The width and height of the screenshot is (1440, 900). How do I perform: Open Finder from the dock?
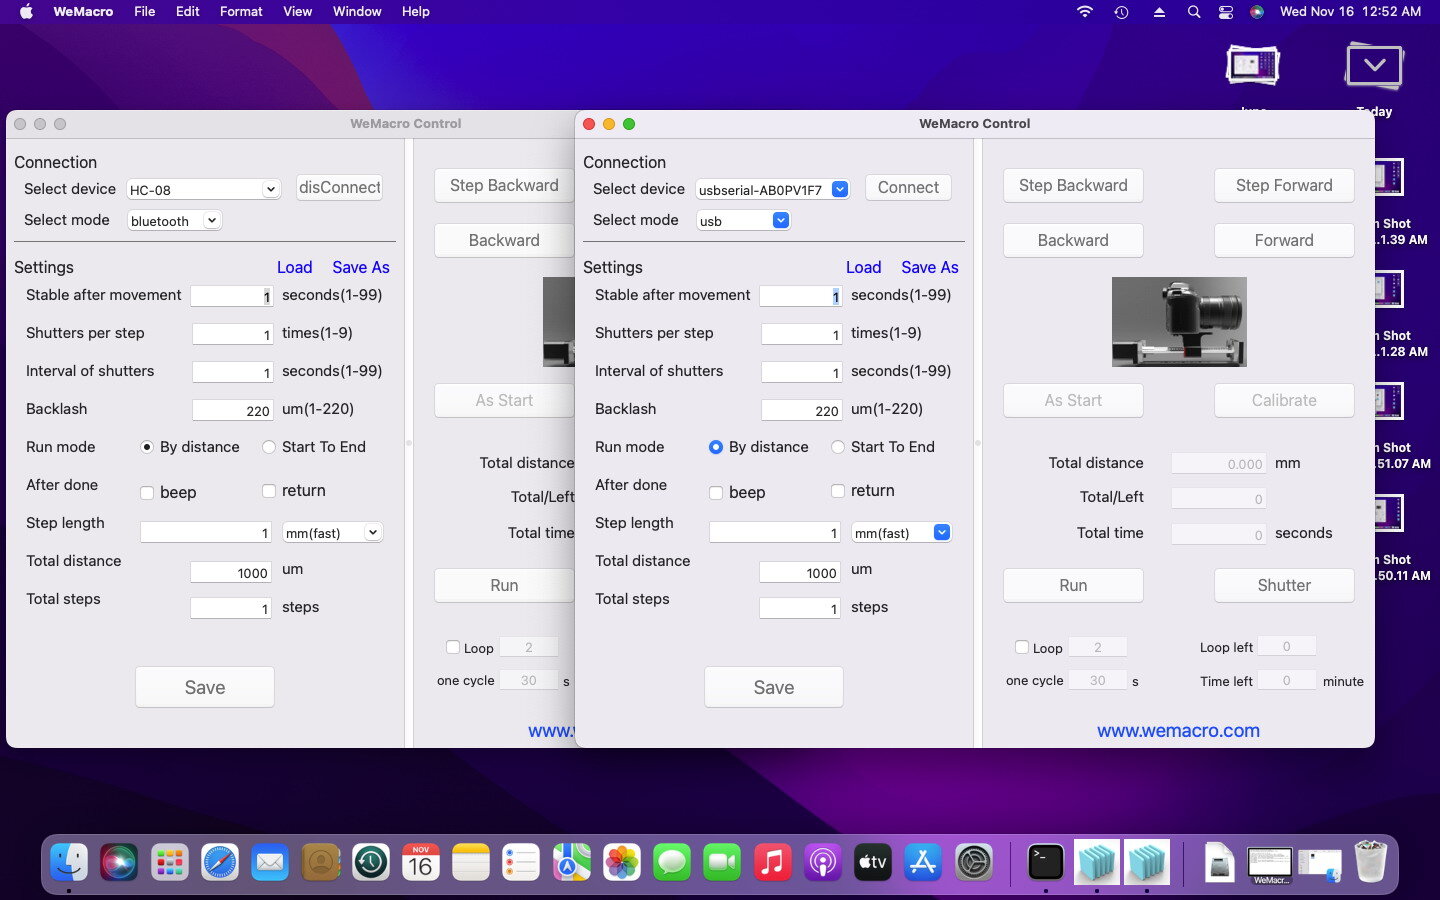pyautogui.click(x=69, y=861)
